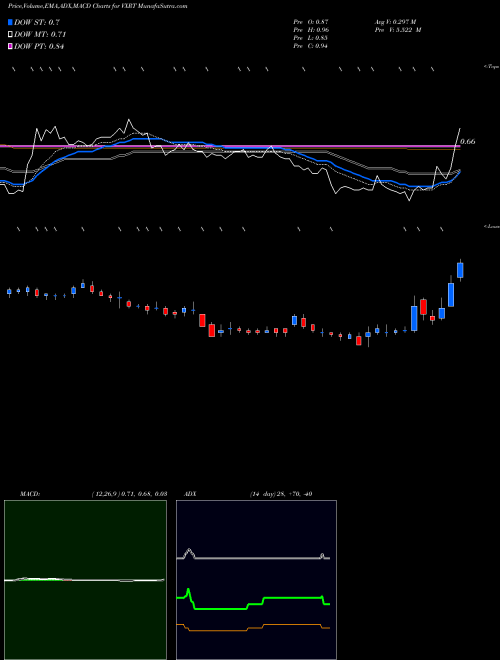
Task: Select the 'DOW ST: 0.7' label
Action: pos(37,22)
